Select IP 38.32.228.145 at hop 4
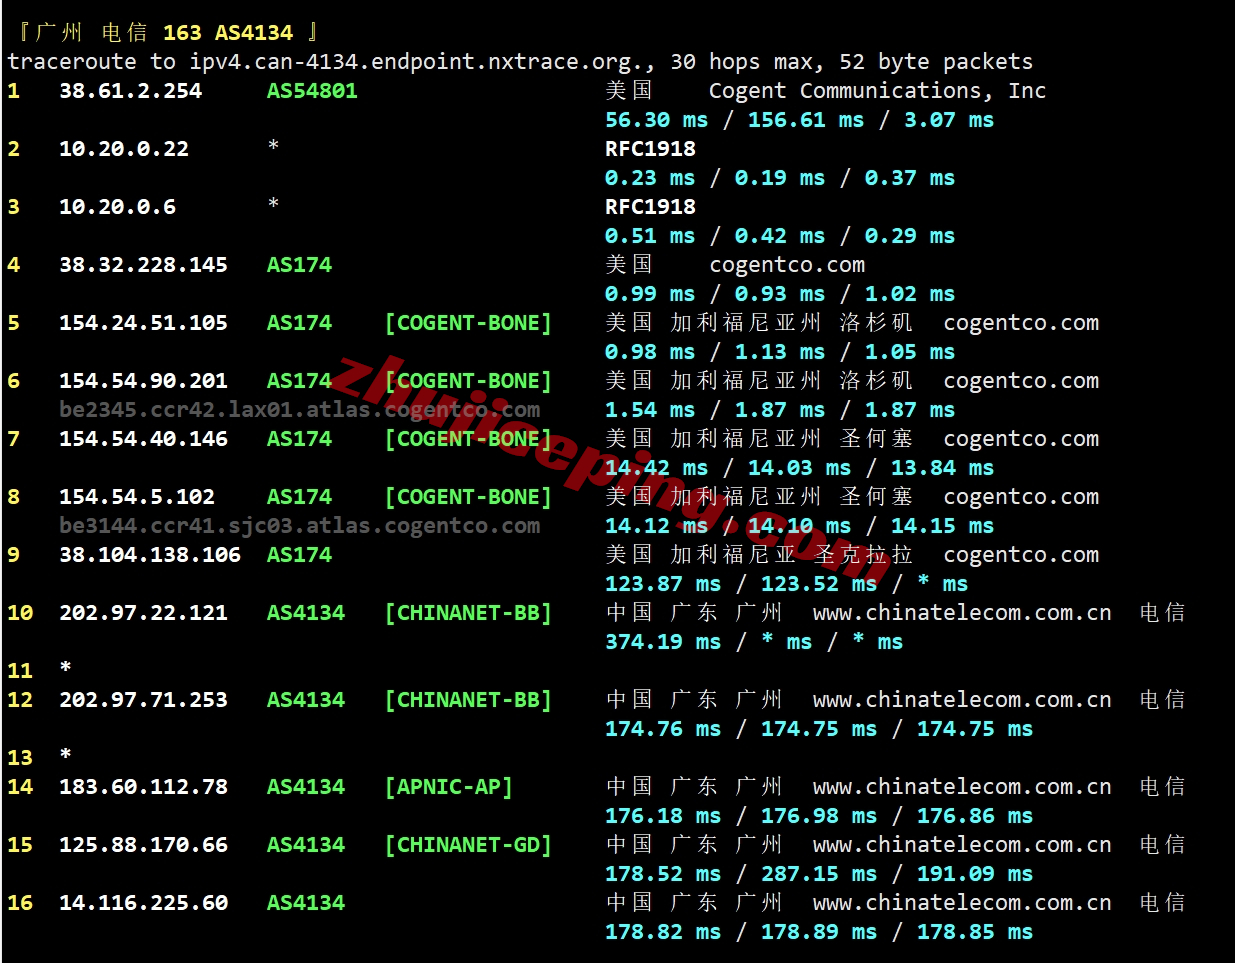Image resolution: width=1235 pixels, height=963 pixels. click(143, 265)
